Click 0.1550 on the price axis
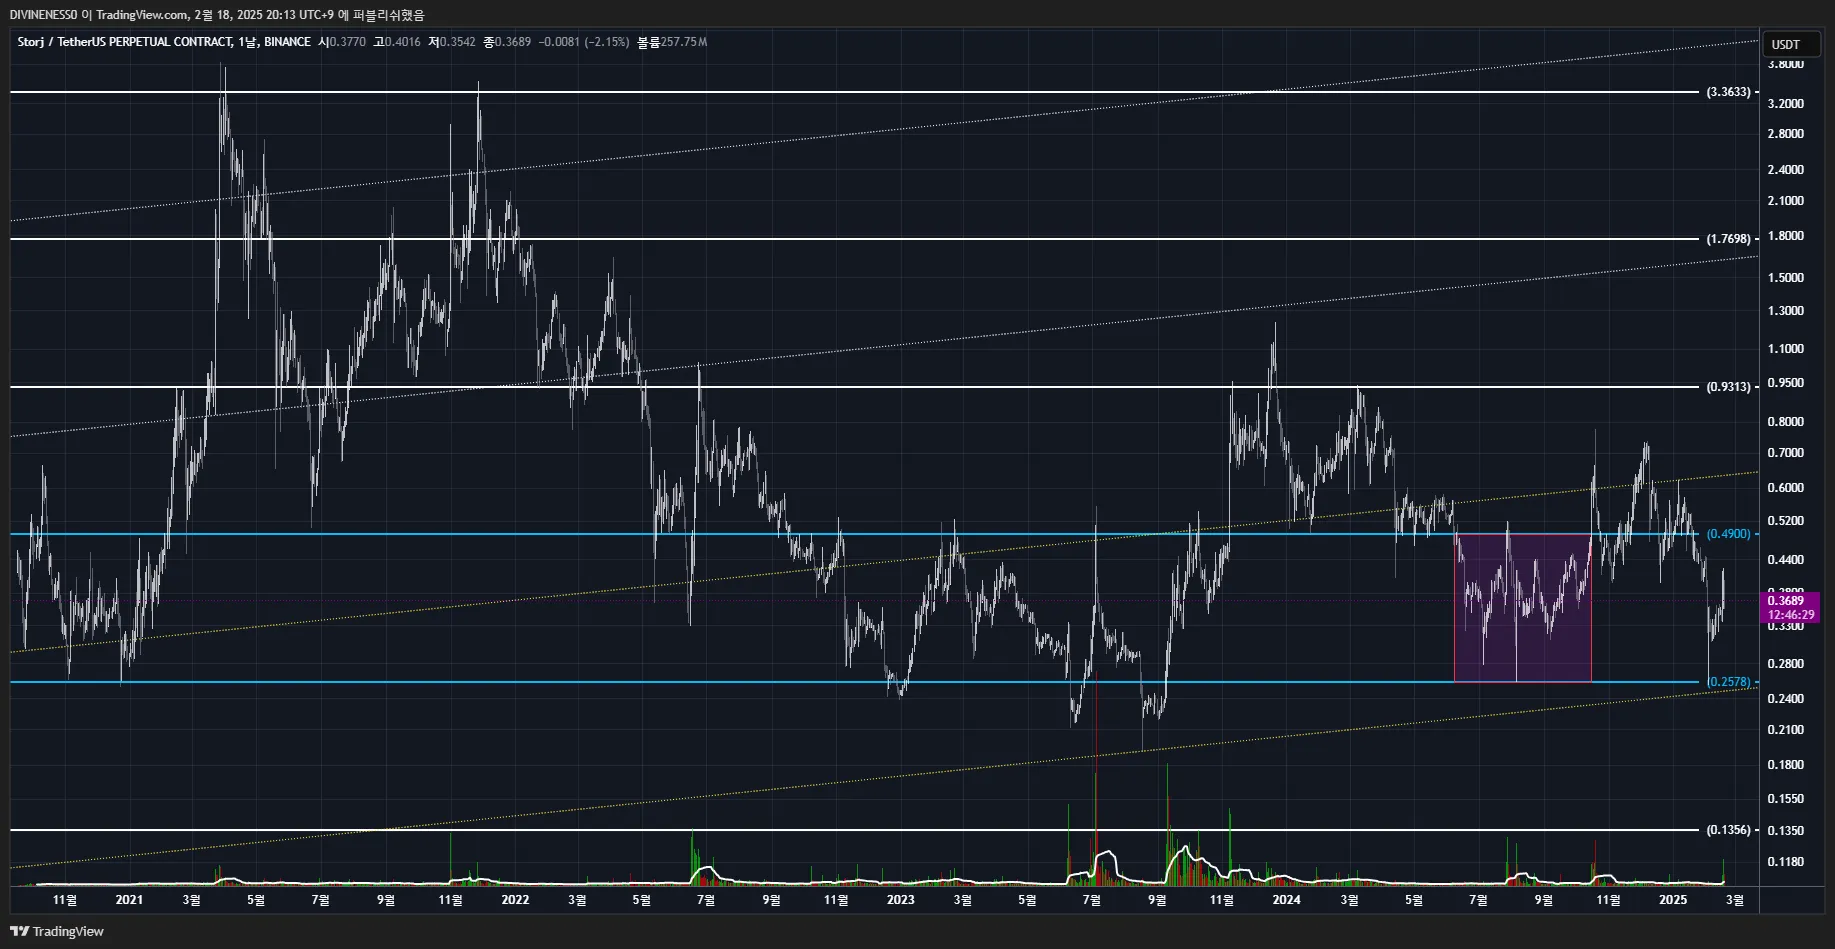 point(1785,799)
